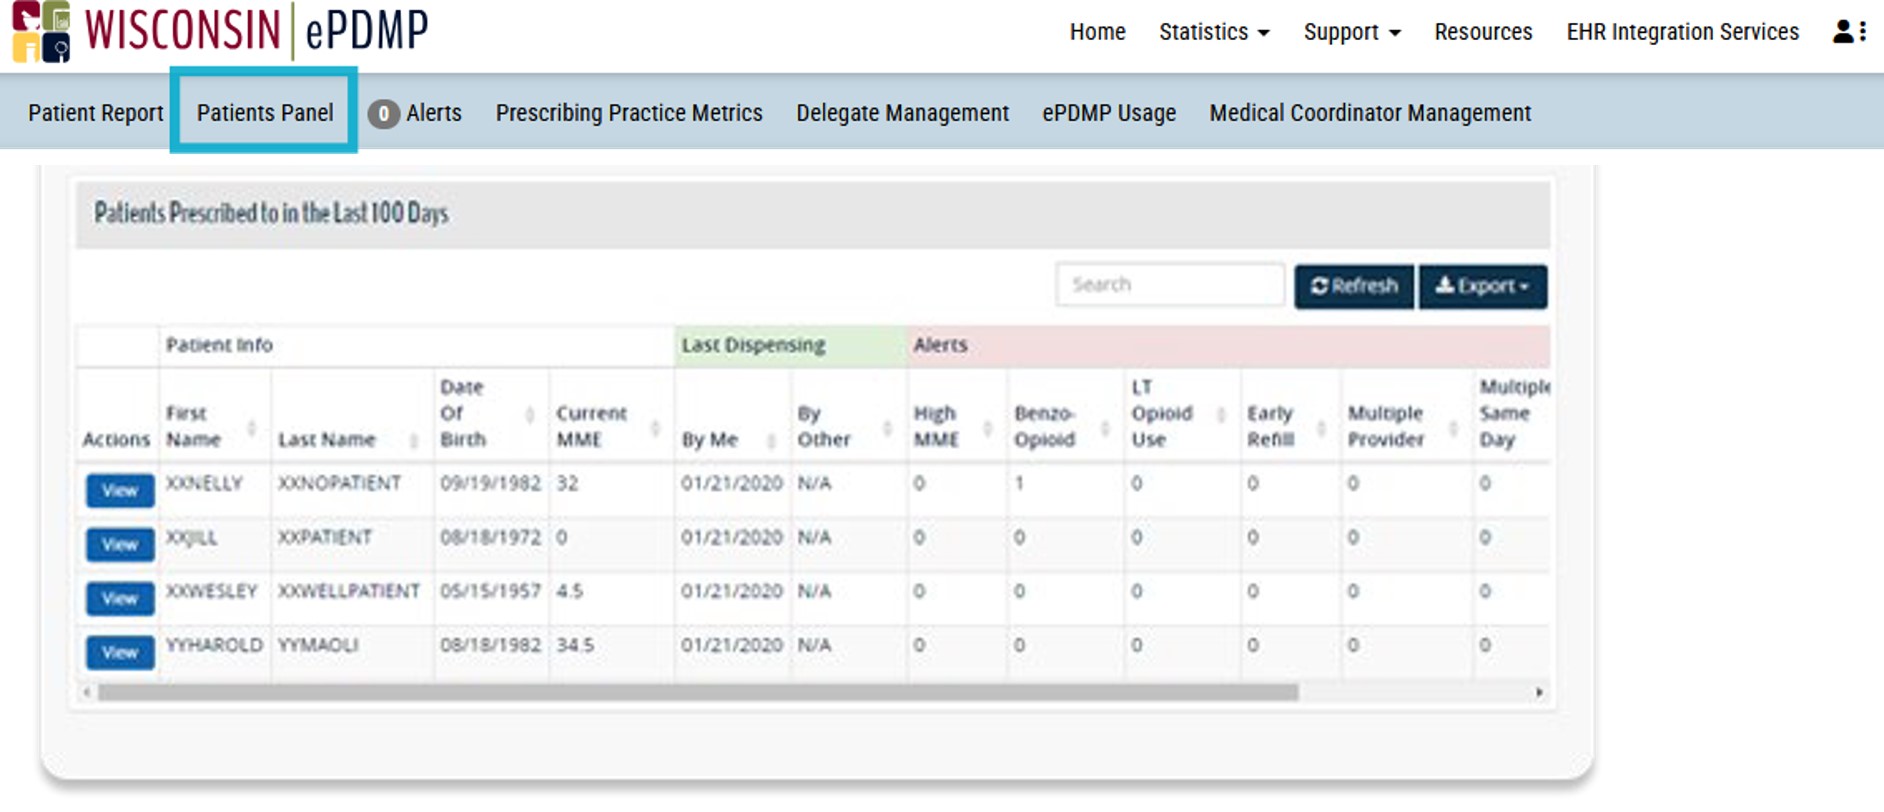Sort by By Other dispensing arrows
This screenshot has width=1884, height=812.
[x=886, y=428]
